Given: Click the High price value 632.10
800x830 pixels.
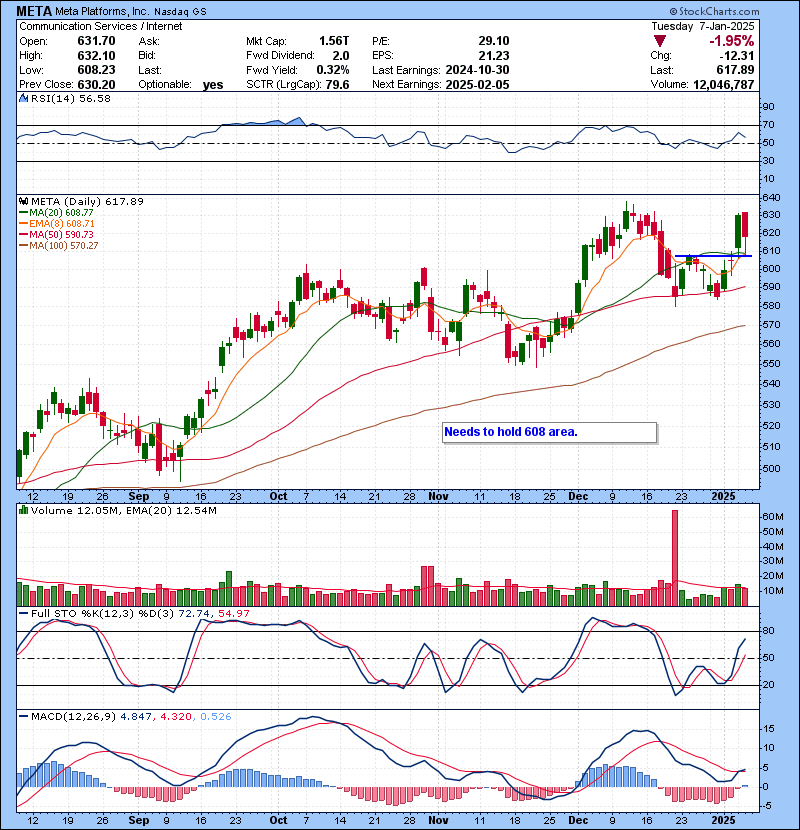Looking at the screenshot, I should pyautogui.click(x=96, y=56).
